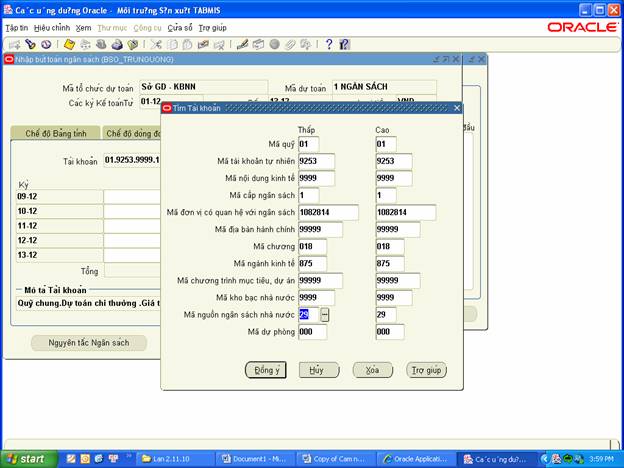Click the Cao Mã ngành kinh tế field
Screen dimensions: 624x468
pos(390,263)
